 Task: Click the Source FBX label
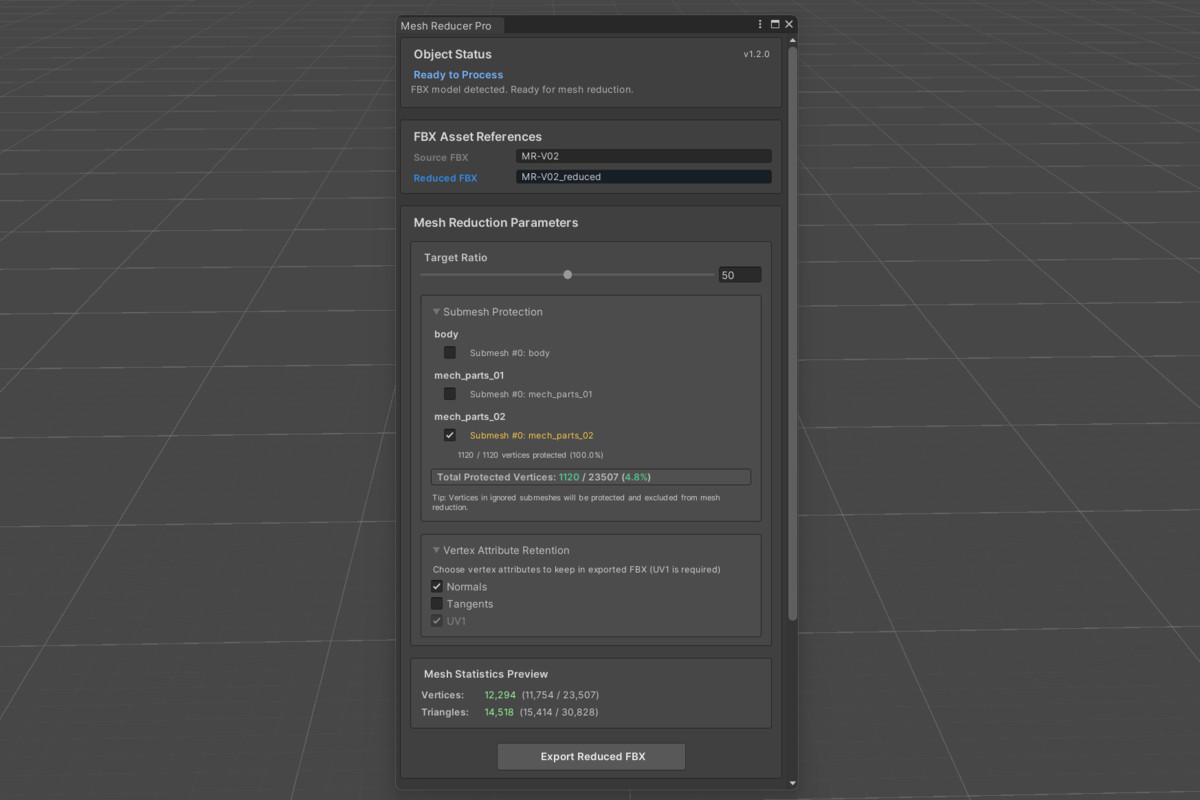[x=441, y=158]
